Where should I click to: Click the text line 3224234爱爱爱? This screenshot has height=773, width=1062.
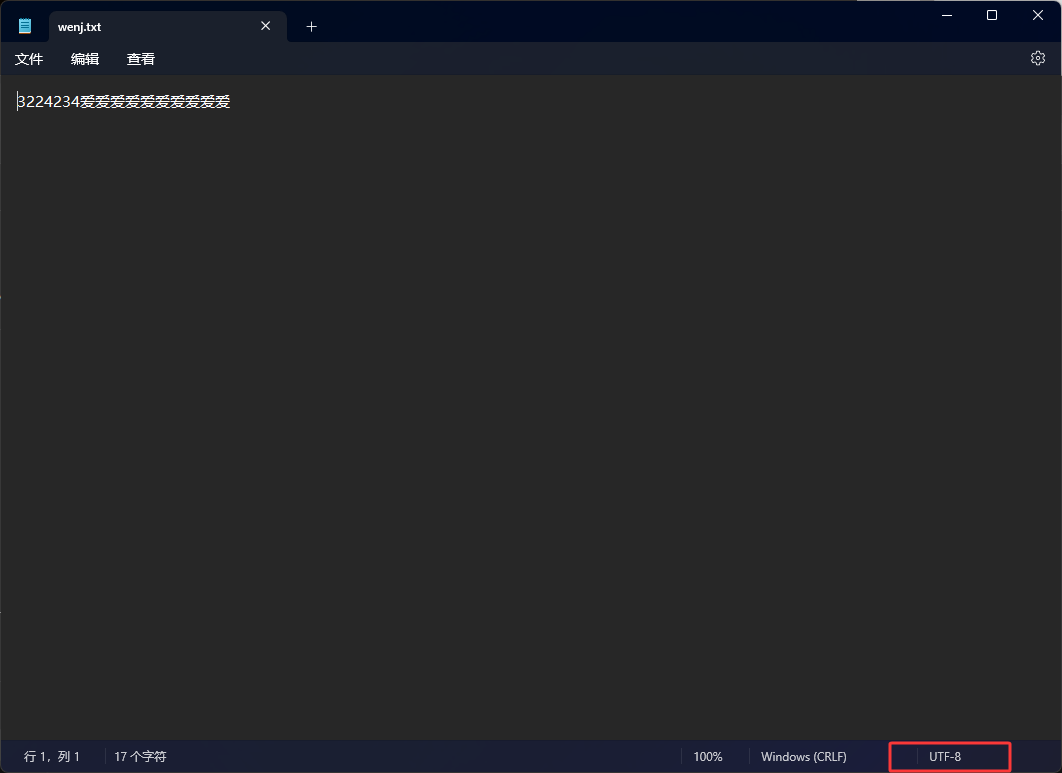[x=123, y=102]
